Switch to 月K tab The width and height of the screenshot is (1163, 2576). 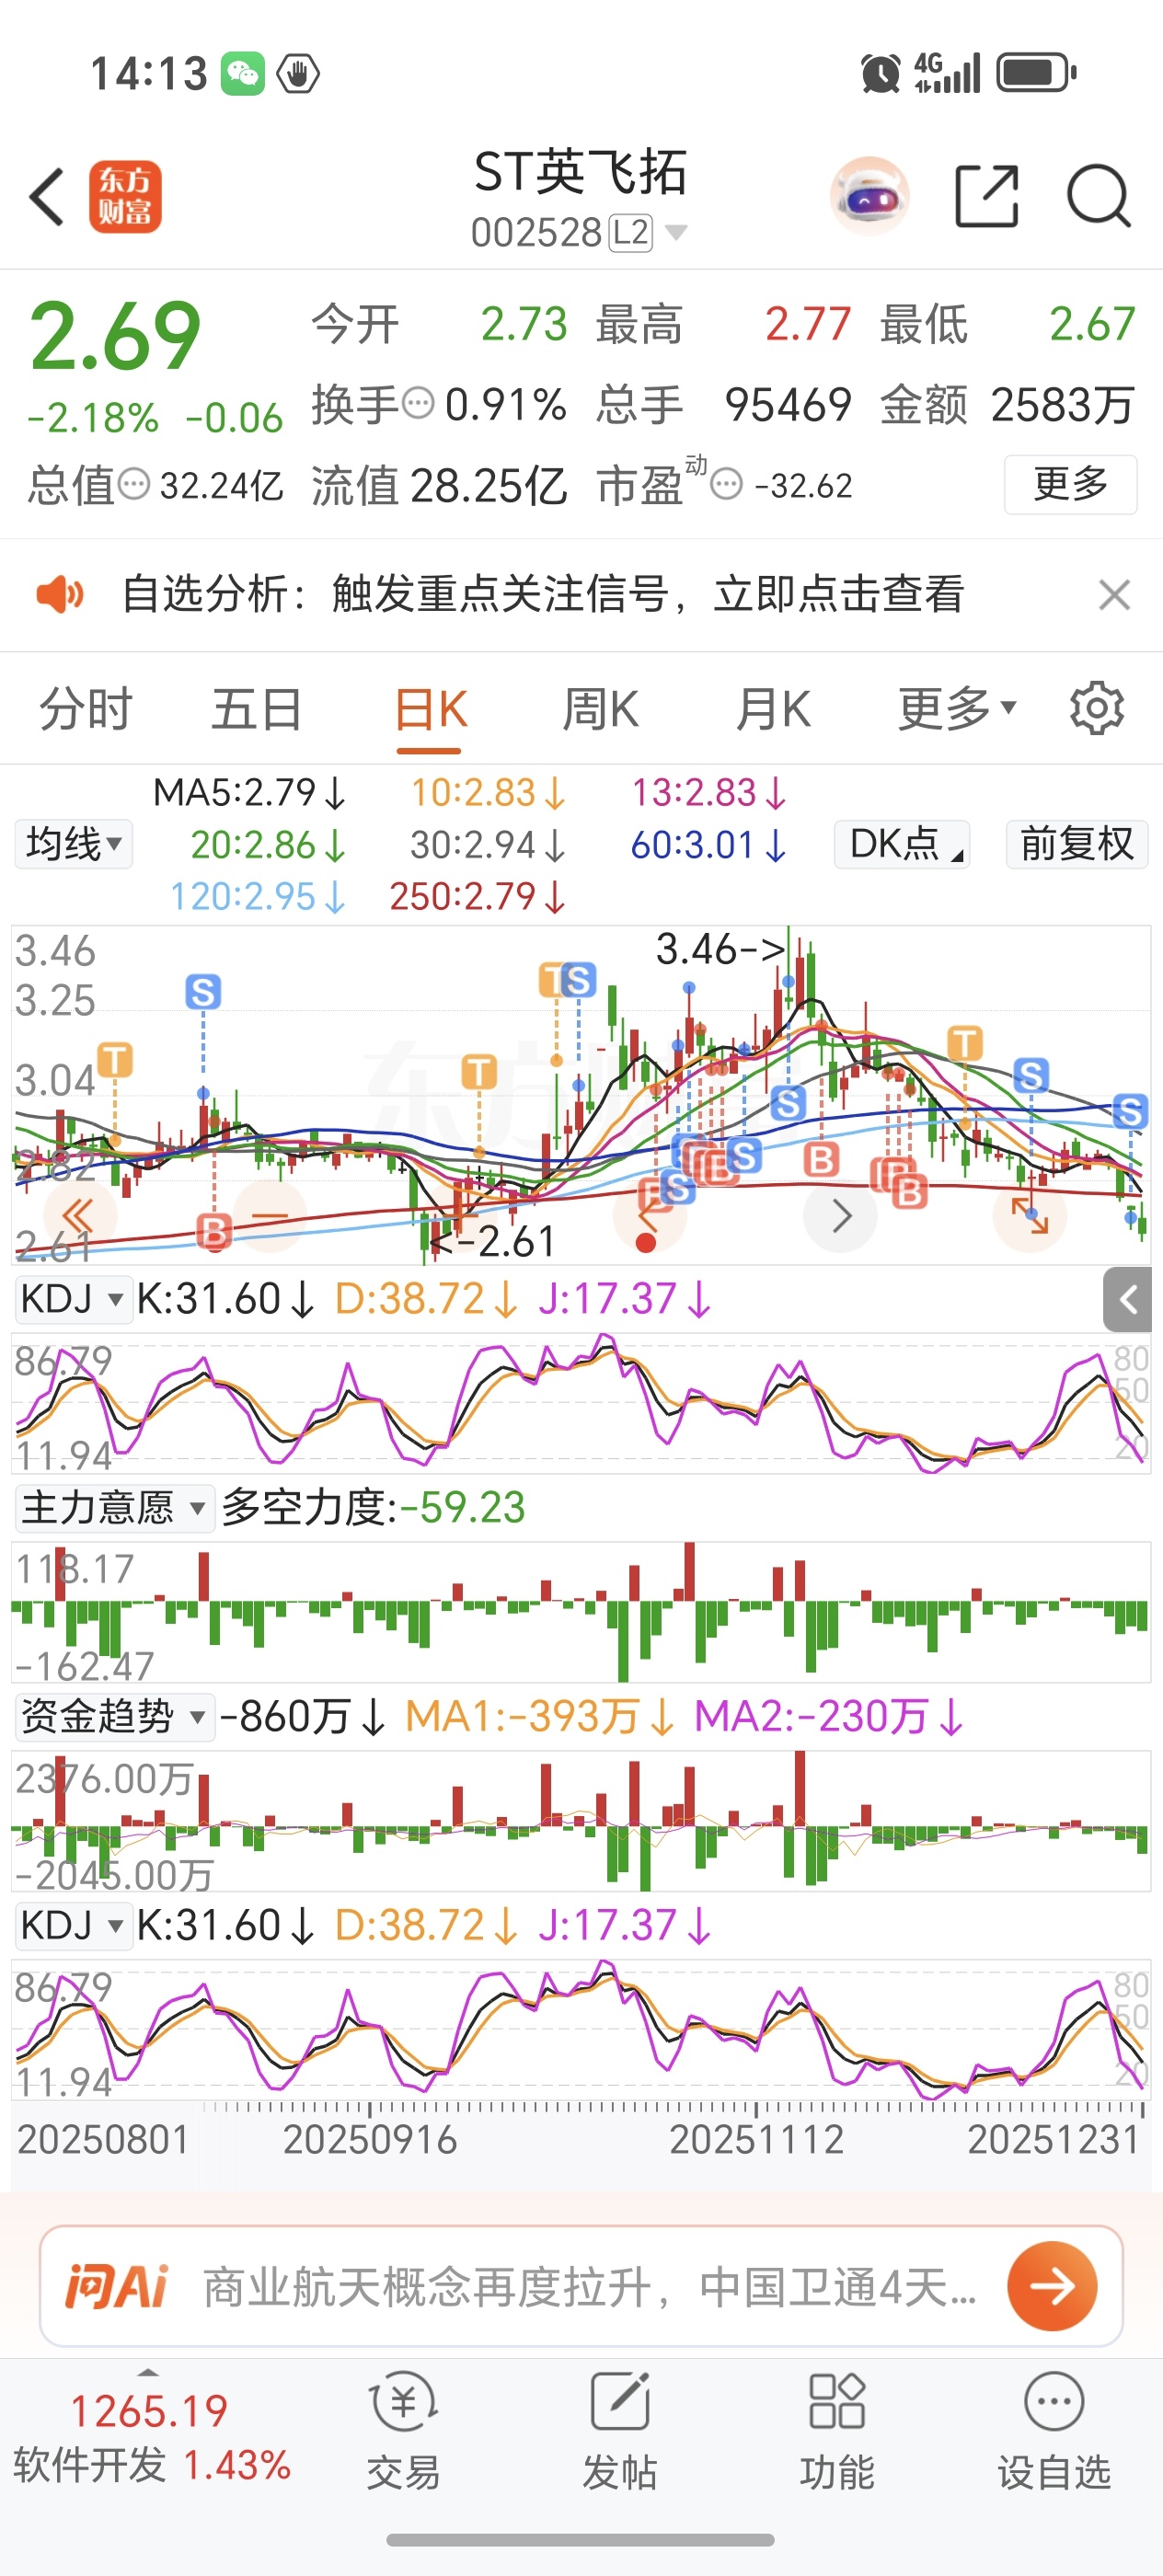(x=772, y=710)
